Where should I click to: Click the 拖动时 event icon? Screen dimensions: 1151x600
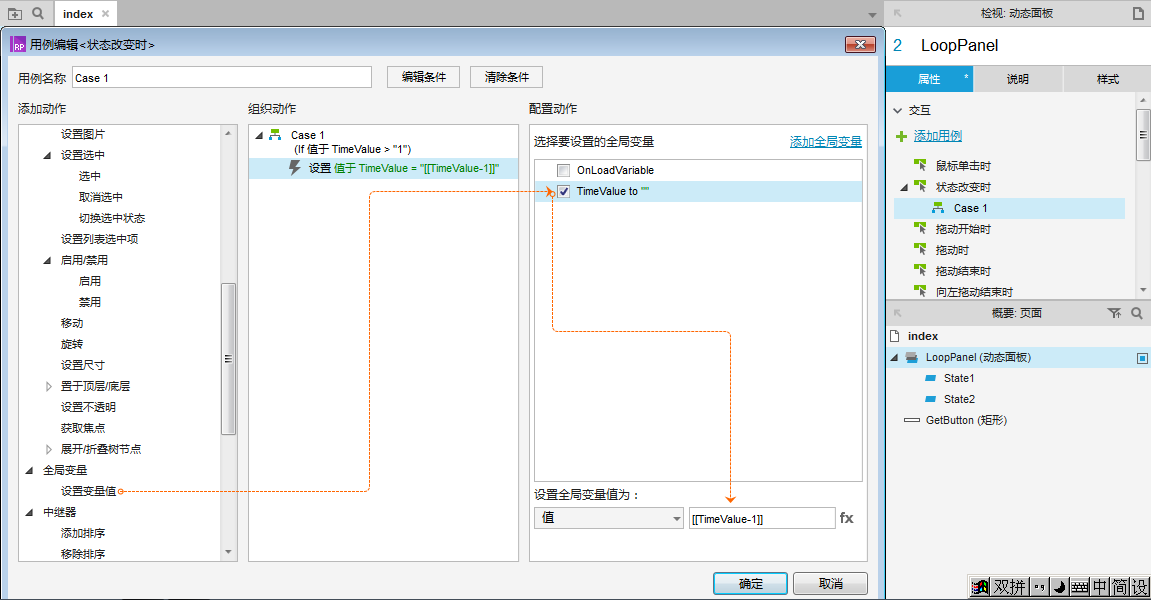tap(920, 250)
